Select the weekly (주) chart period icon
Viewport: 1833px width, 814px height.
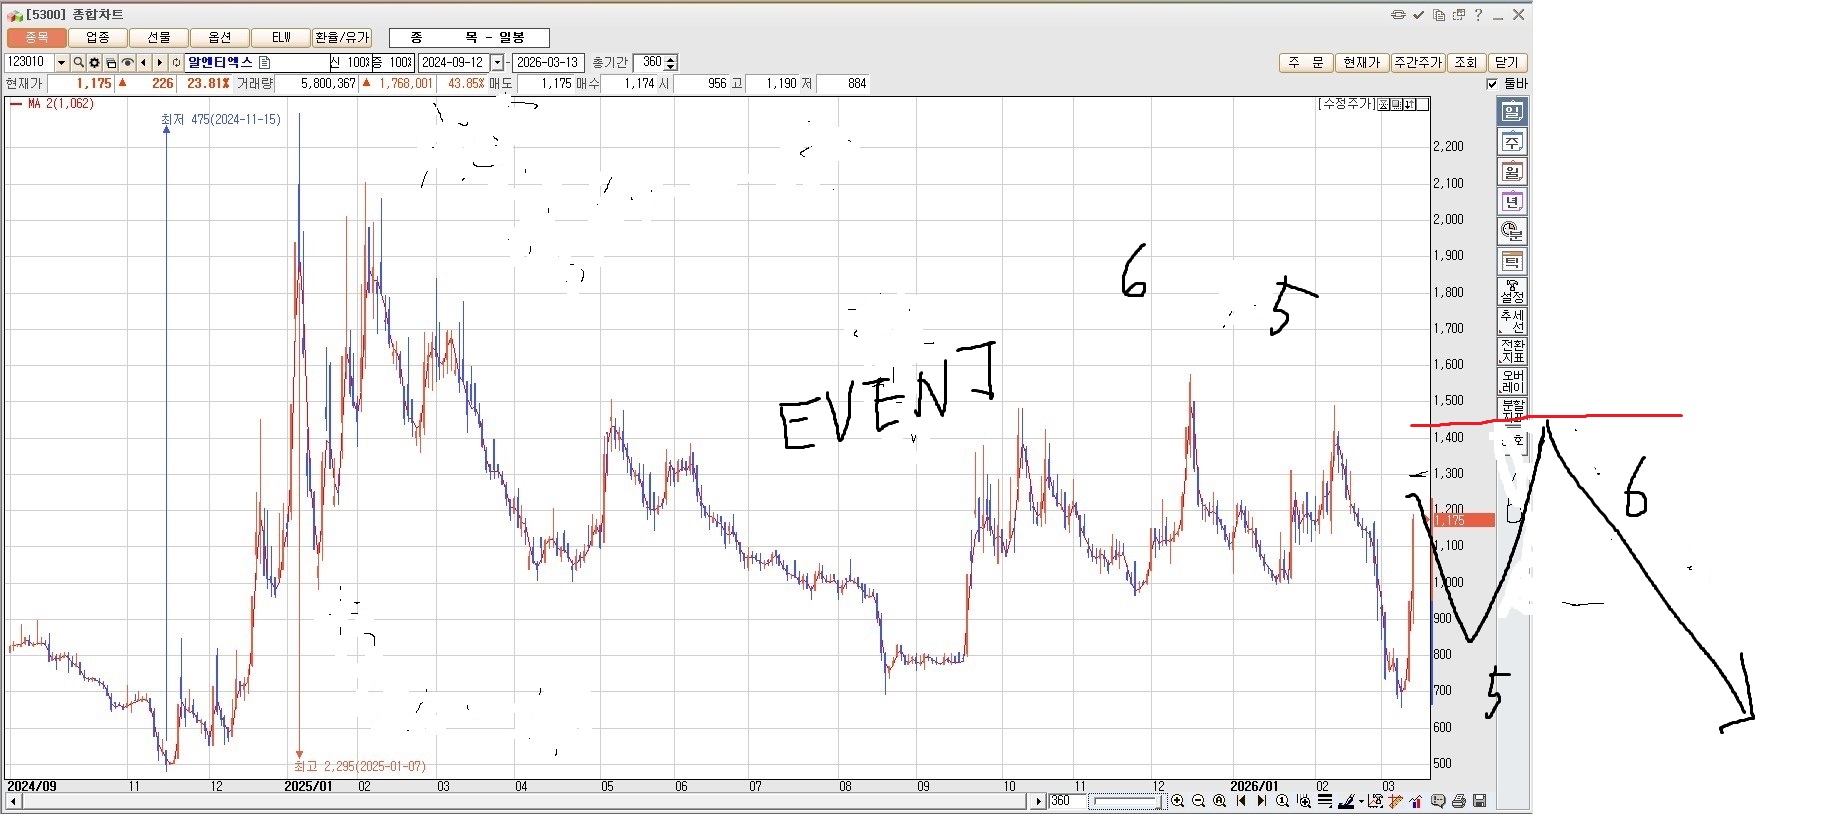pos(1512,142)
